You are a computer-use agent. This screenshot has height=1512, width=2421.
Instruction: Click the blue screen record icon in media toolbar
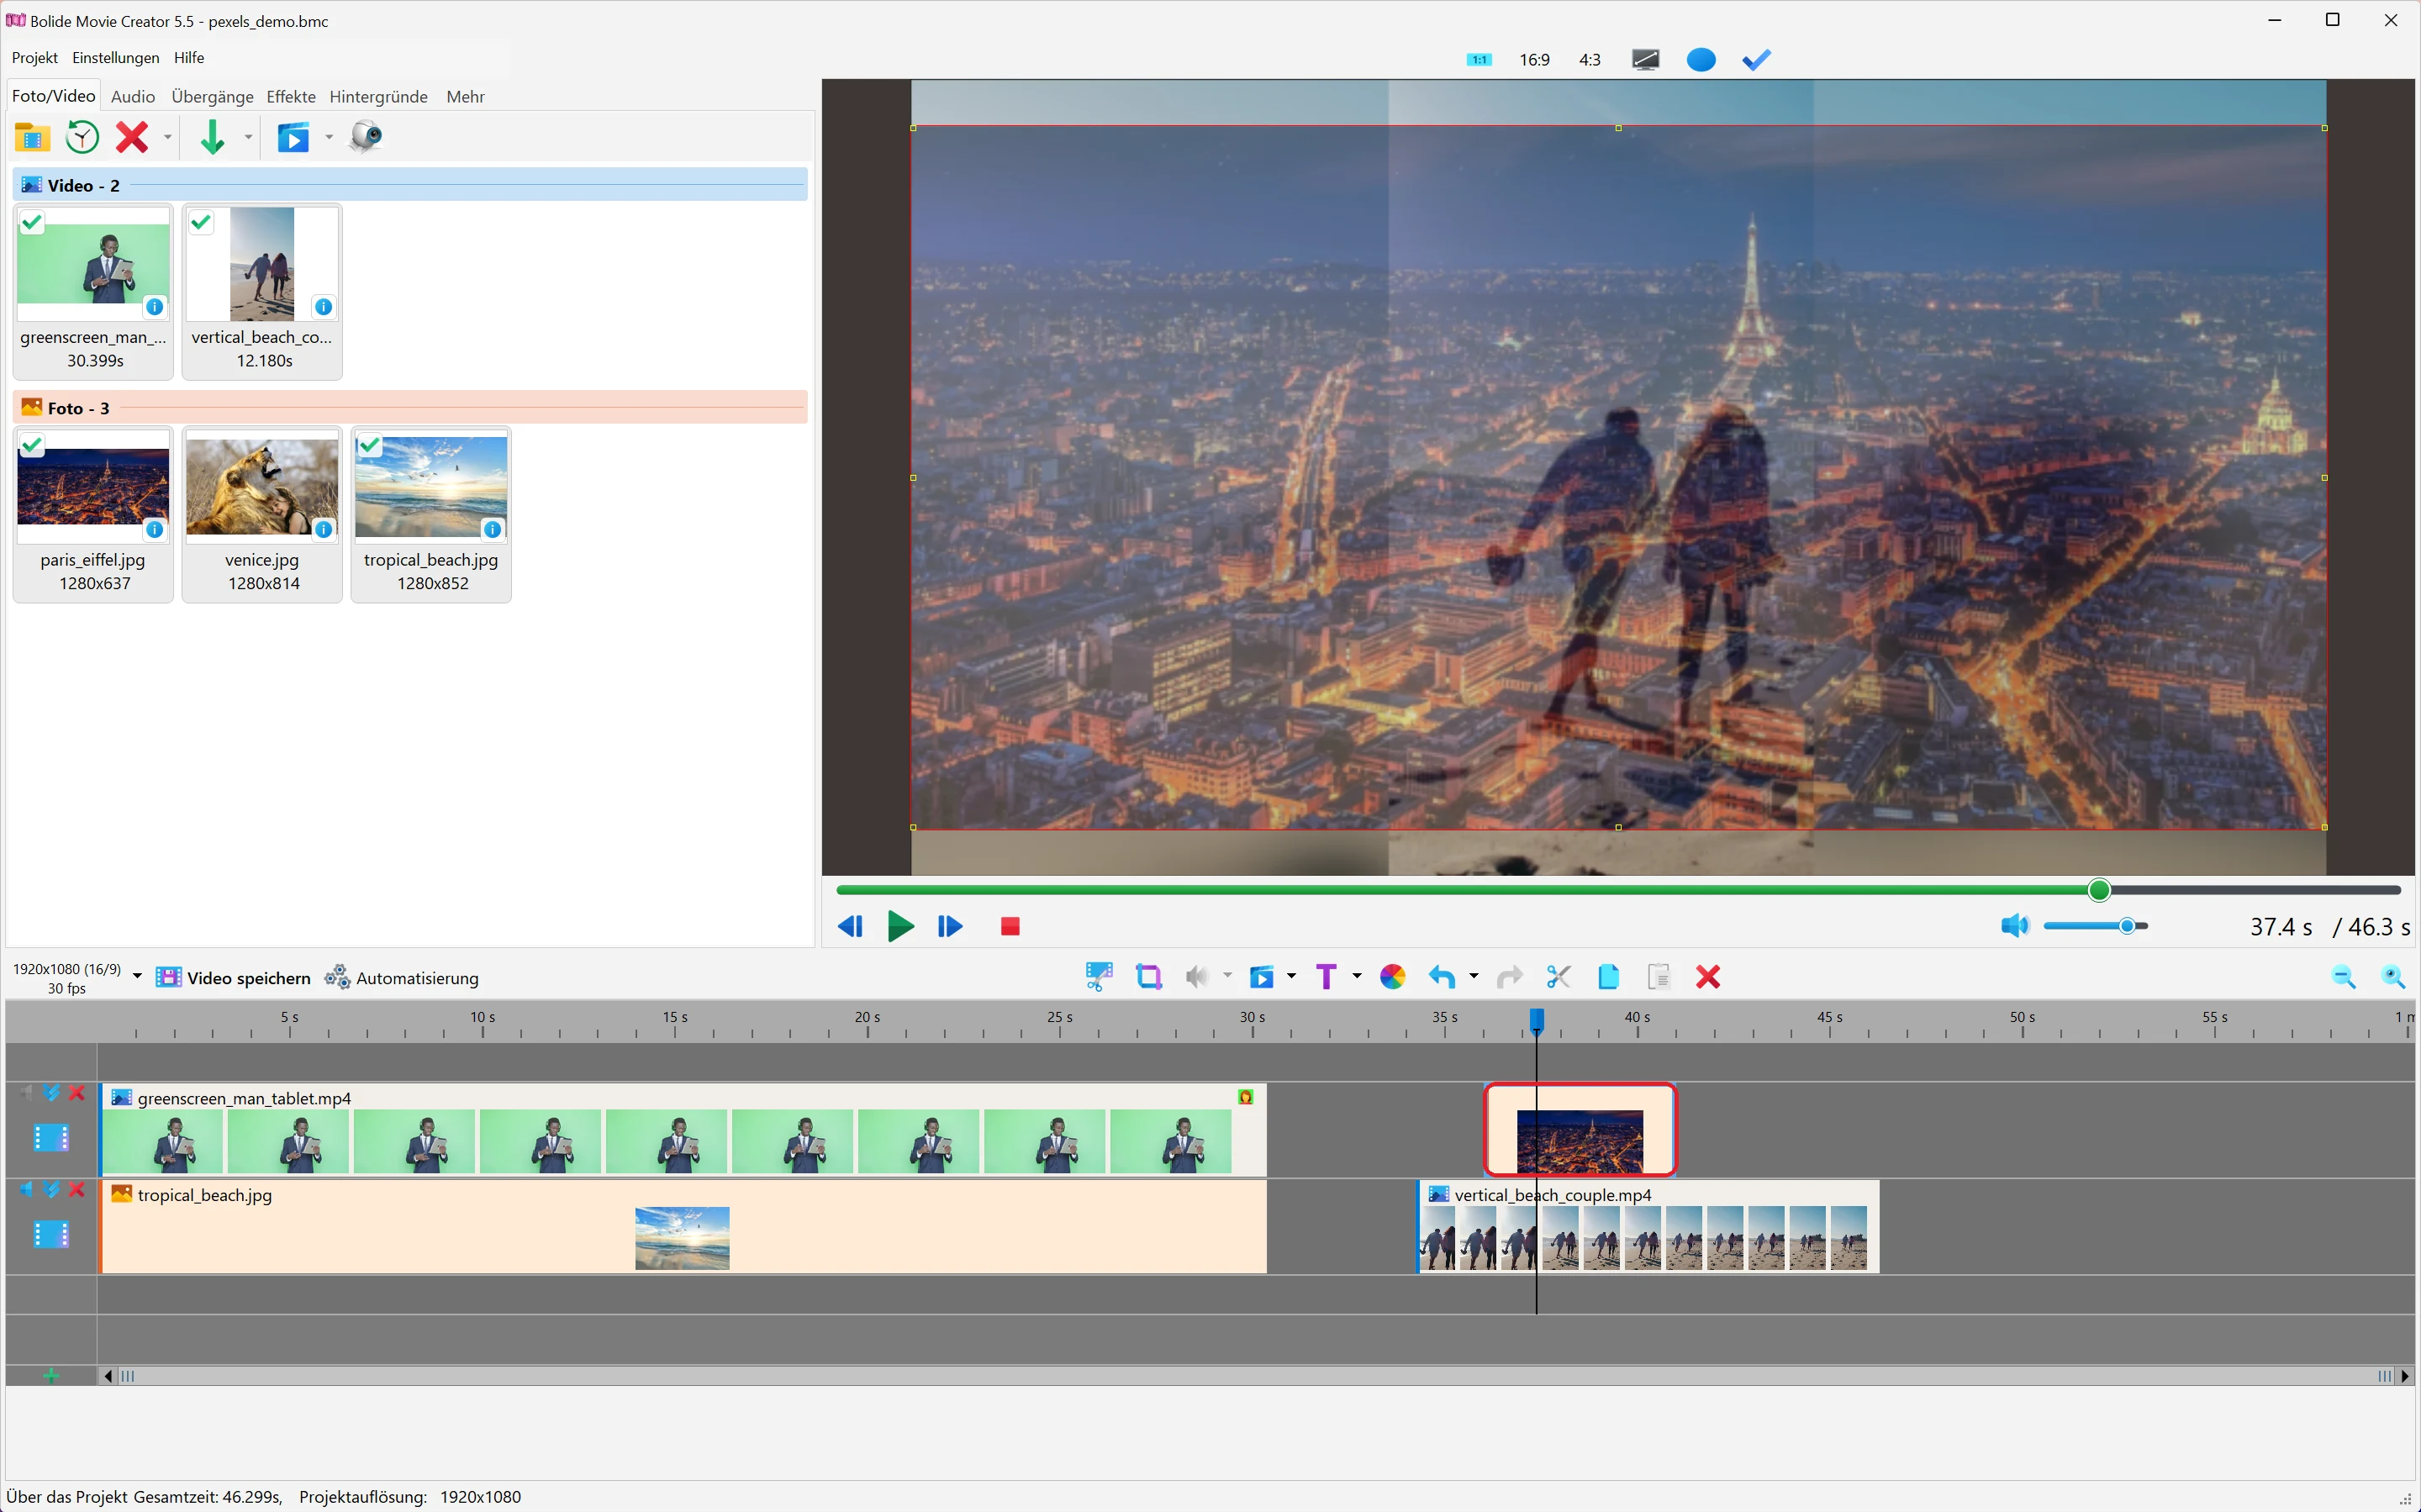coord(293,137)
